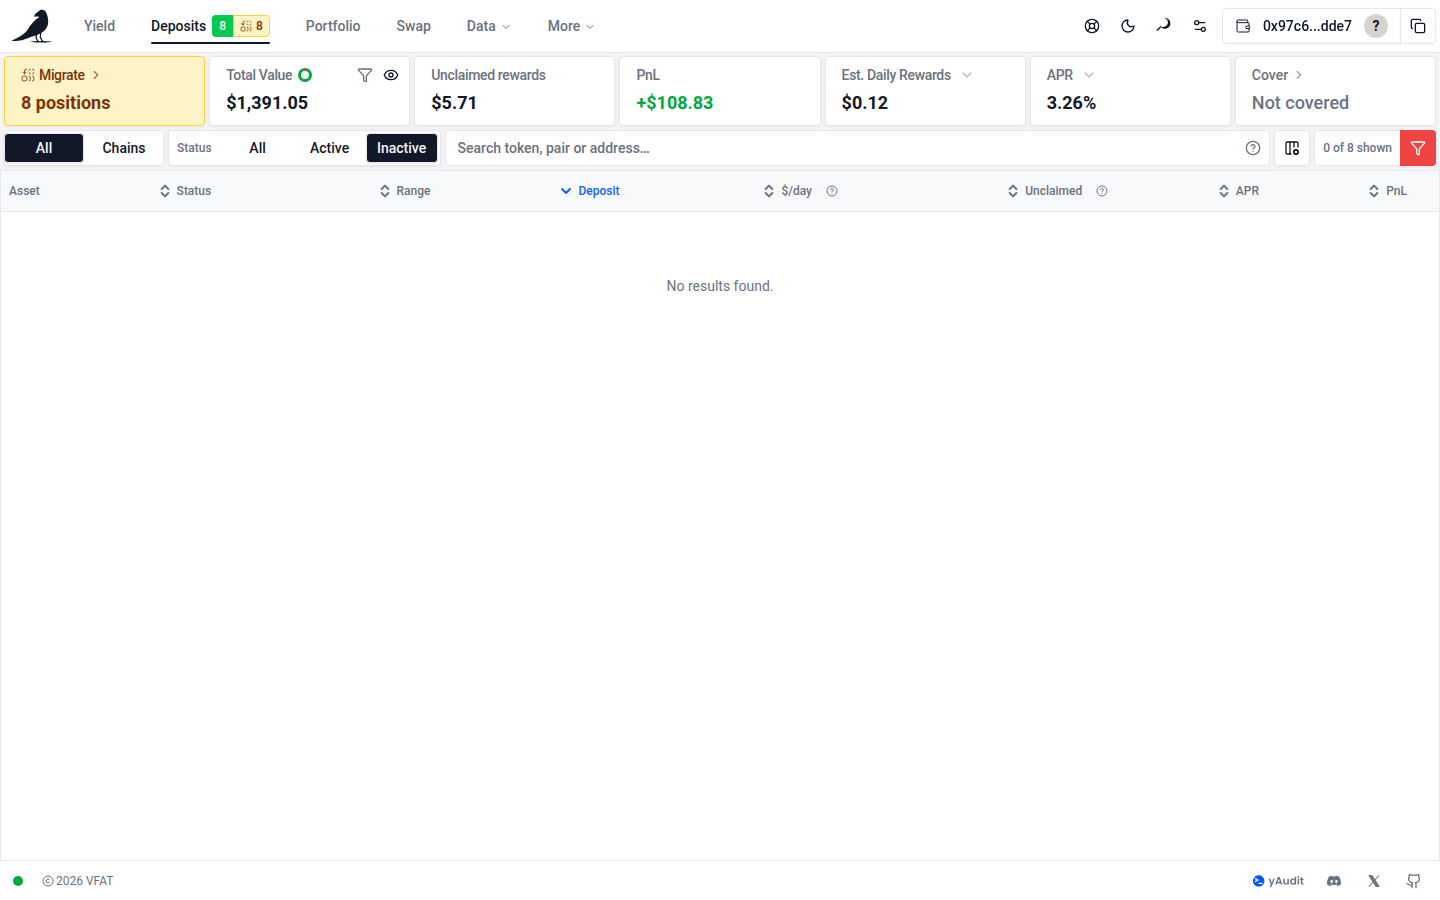1440x900 pixels.
Task: Click the $/day info icon
Action: 832,191
